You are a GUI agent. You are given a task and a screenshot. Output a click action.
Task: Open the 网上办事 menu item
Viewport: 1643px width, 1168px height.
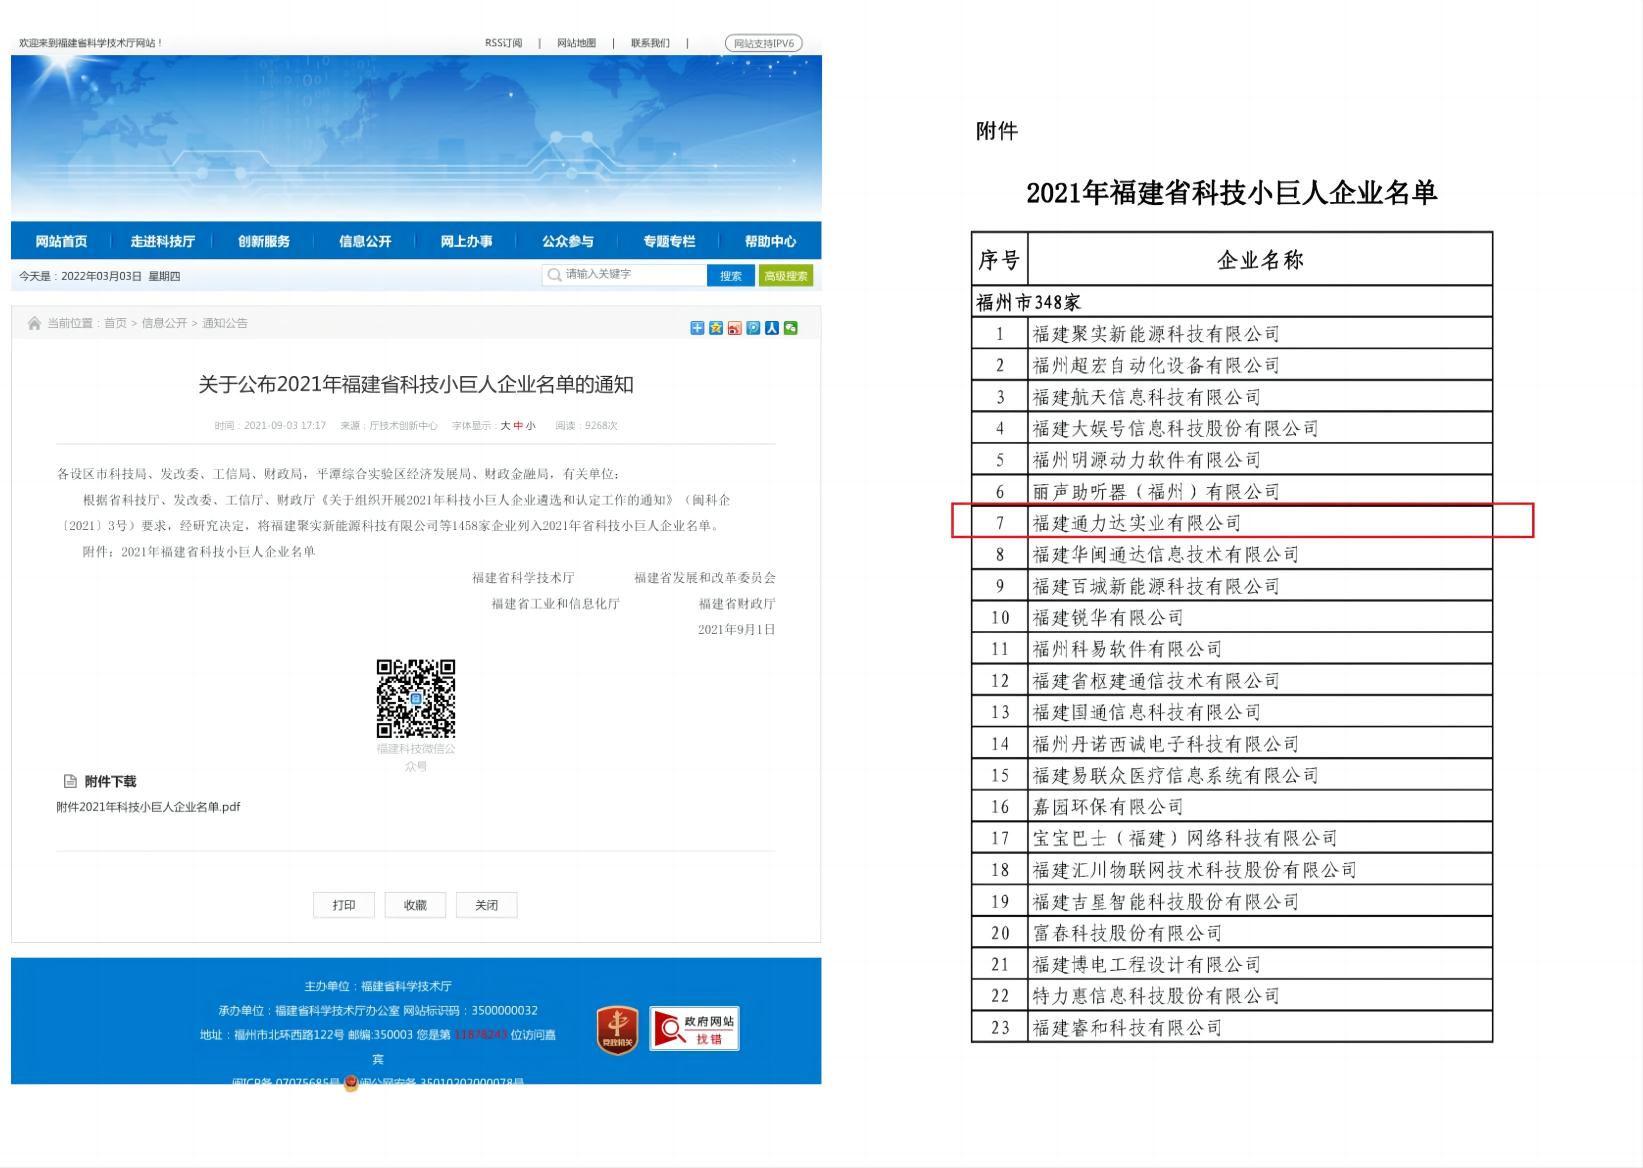click(x=467, y=241)
